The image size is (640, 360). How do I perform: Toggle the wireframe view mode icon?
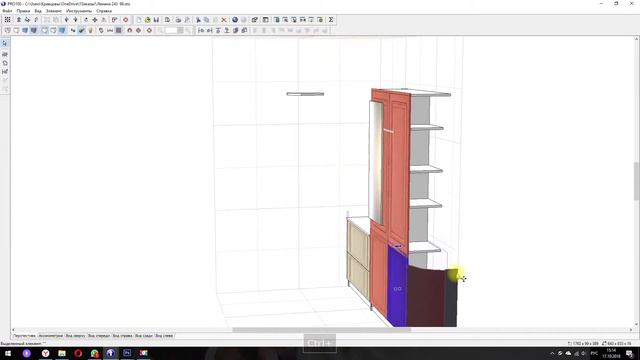[7, 30]
